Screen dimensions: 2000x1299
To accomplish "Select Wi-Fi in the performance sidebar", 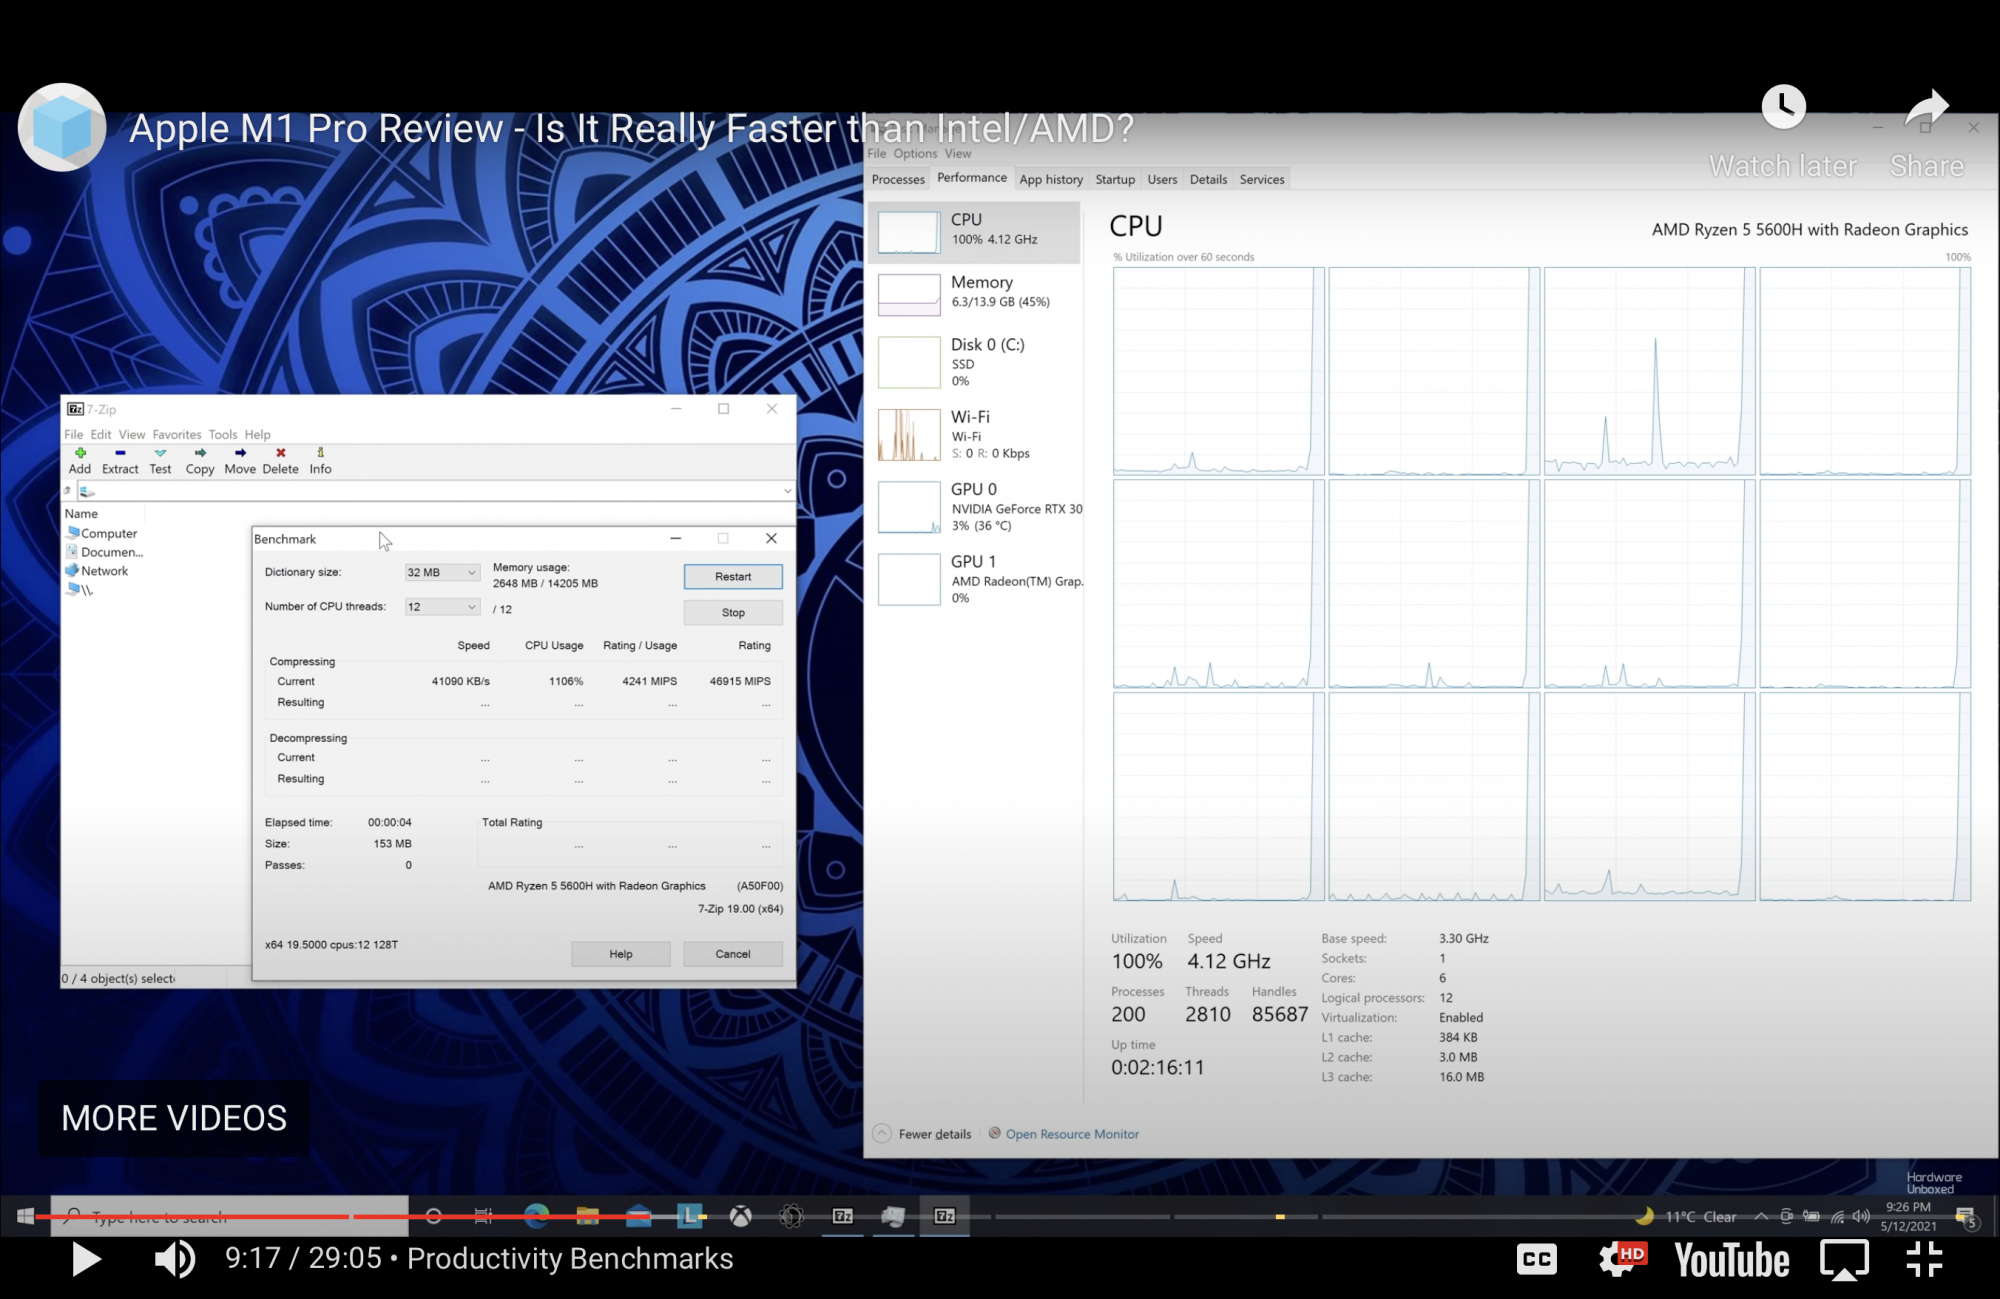I will pyautogui.click(x=975, y=434).
